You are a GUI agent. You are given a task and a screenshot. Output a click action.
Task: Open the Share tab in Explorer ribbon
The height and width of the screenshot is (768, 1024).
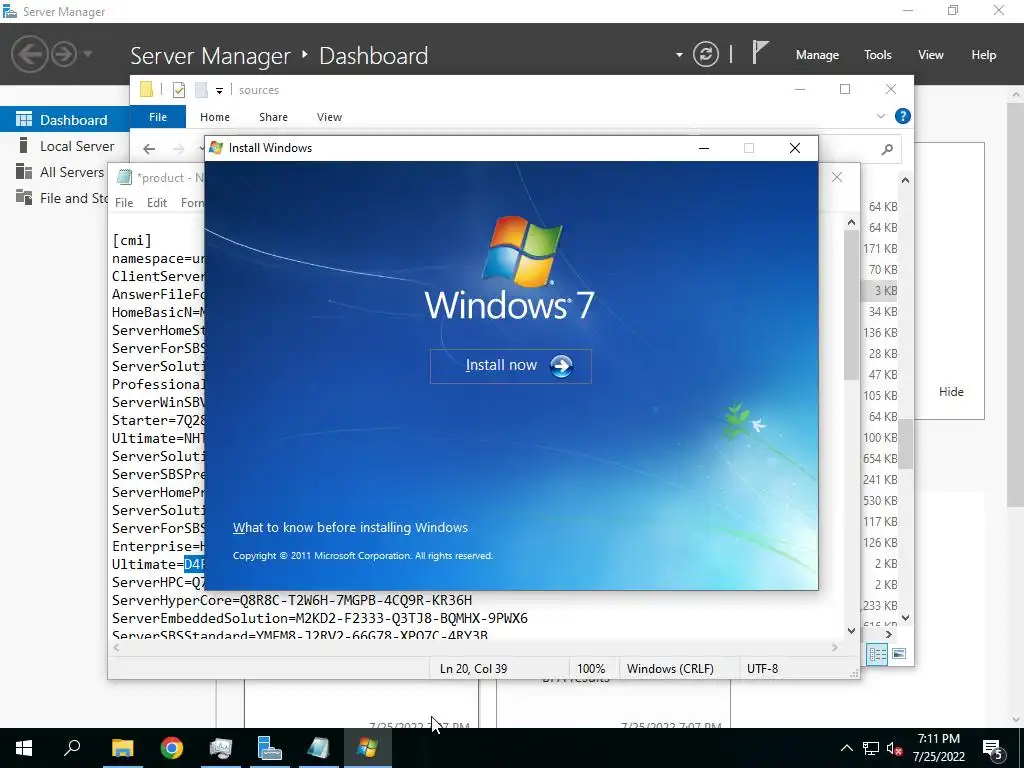click(273, 117)
